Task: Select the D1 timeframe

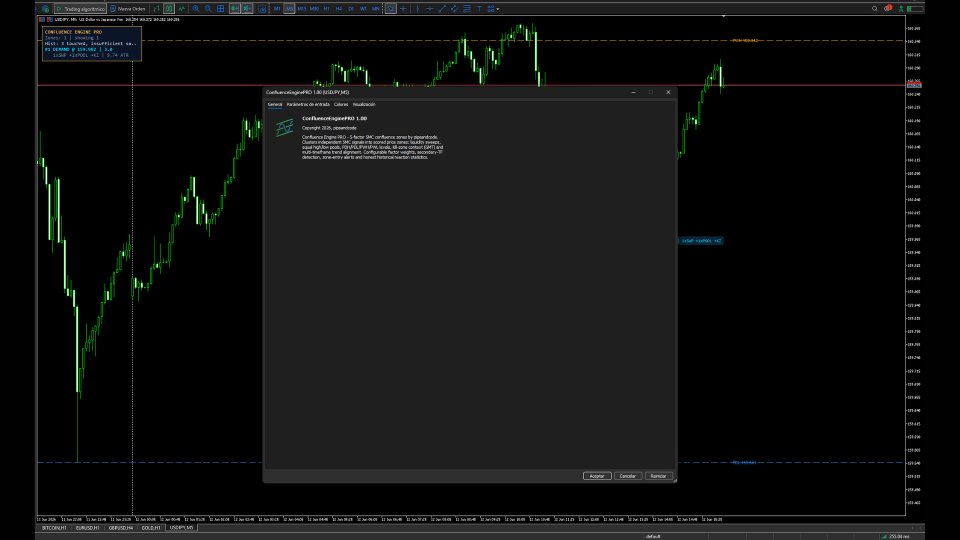Action: point(351,9)
